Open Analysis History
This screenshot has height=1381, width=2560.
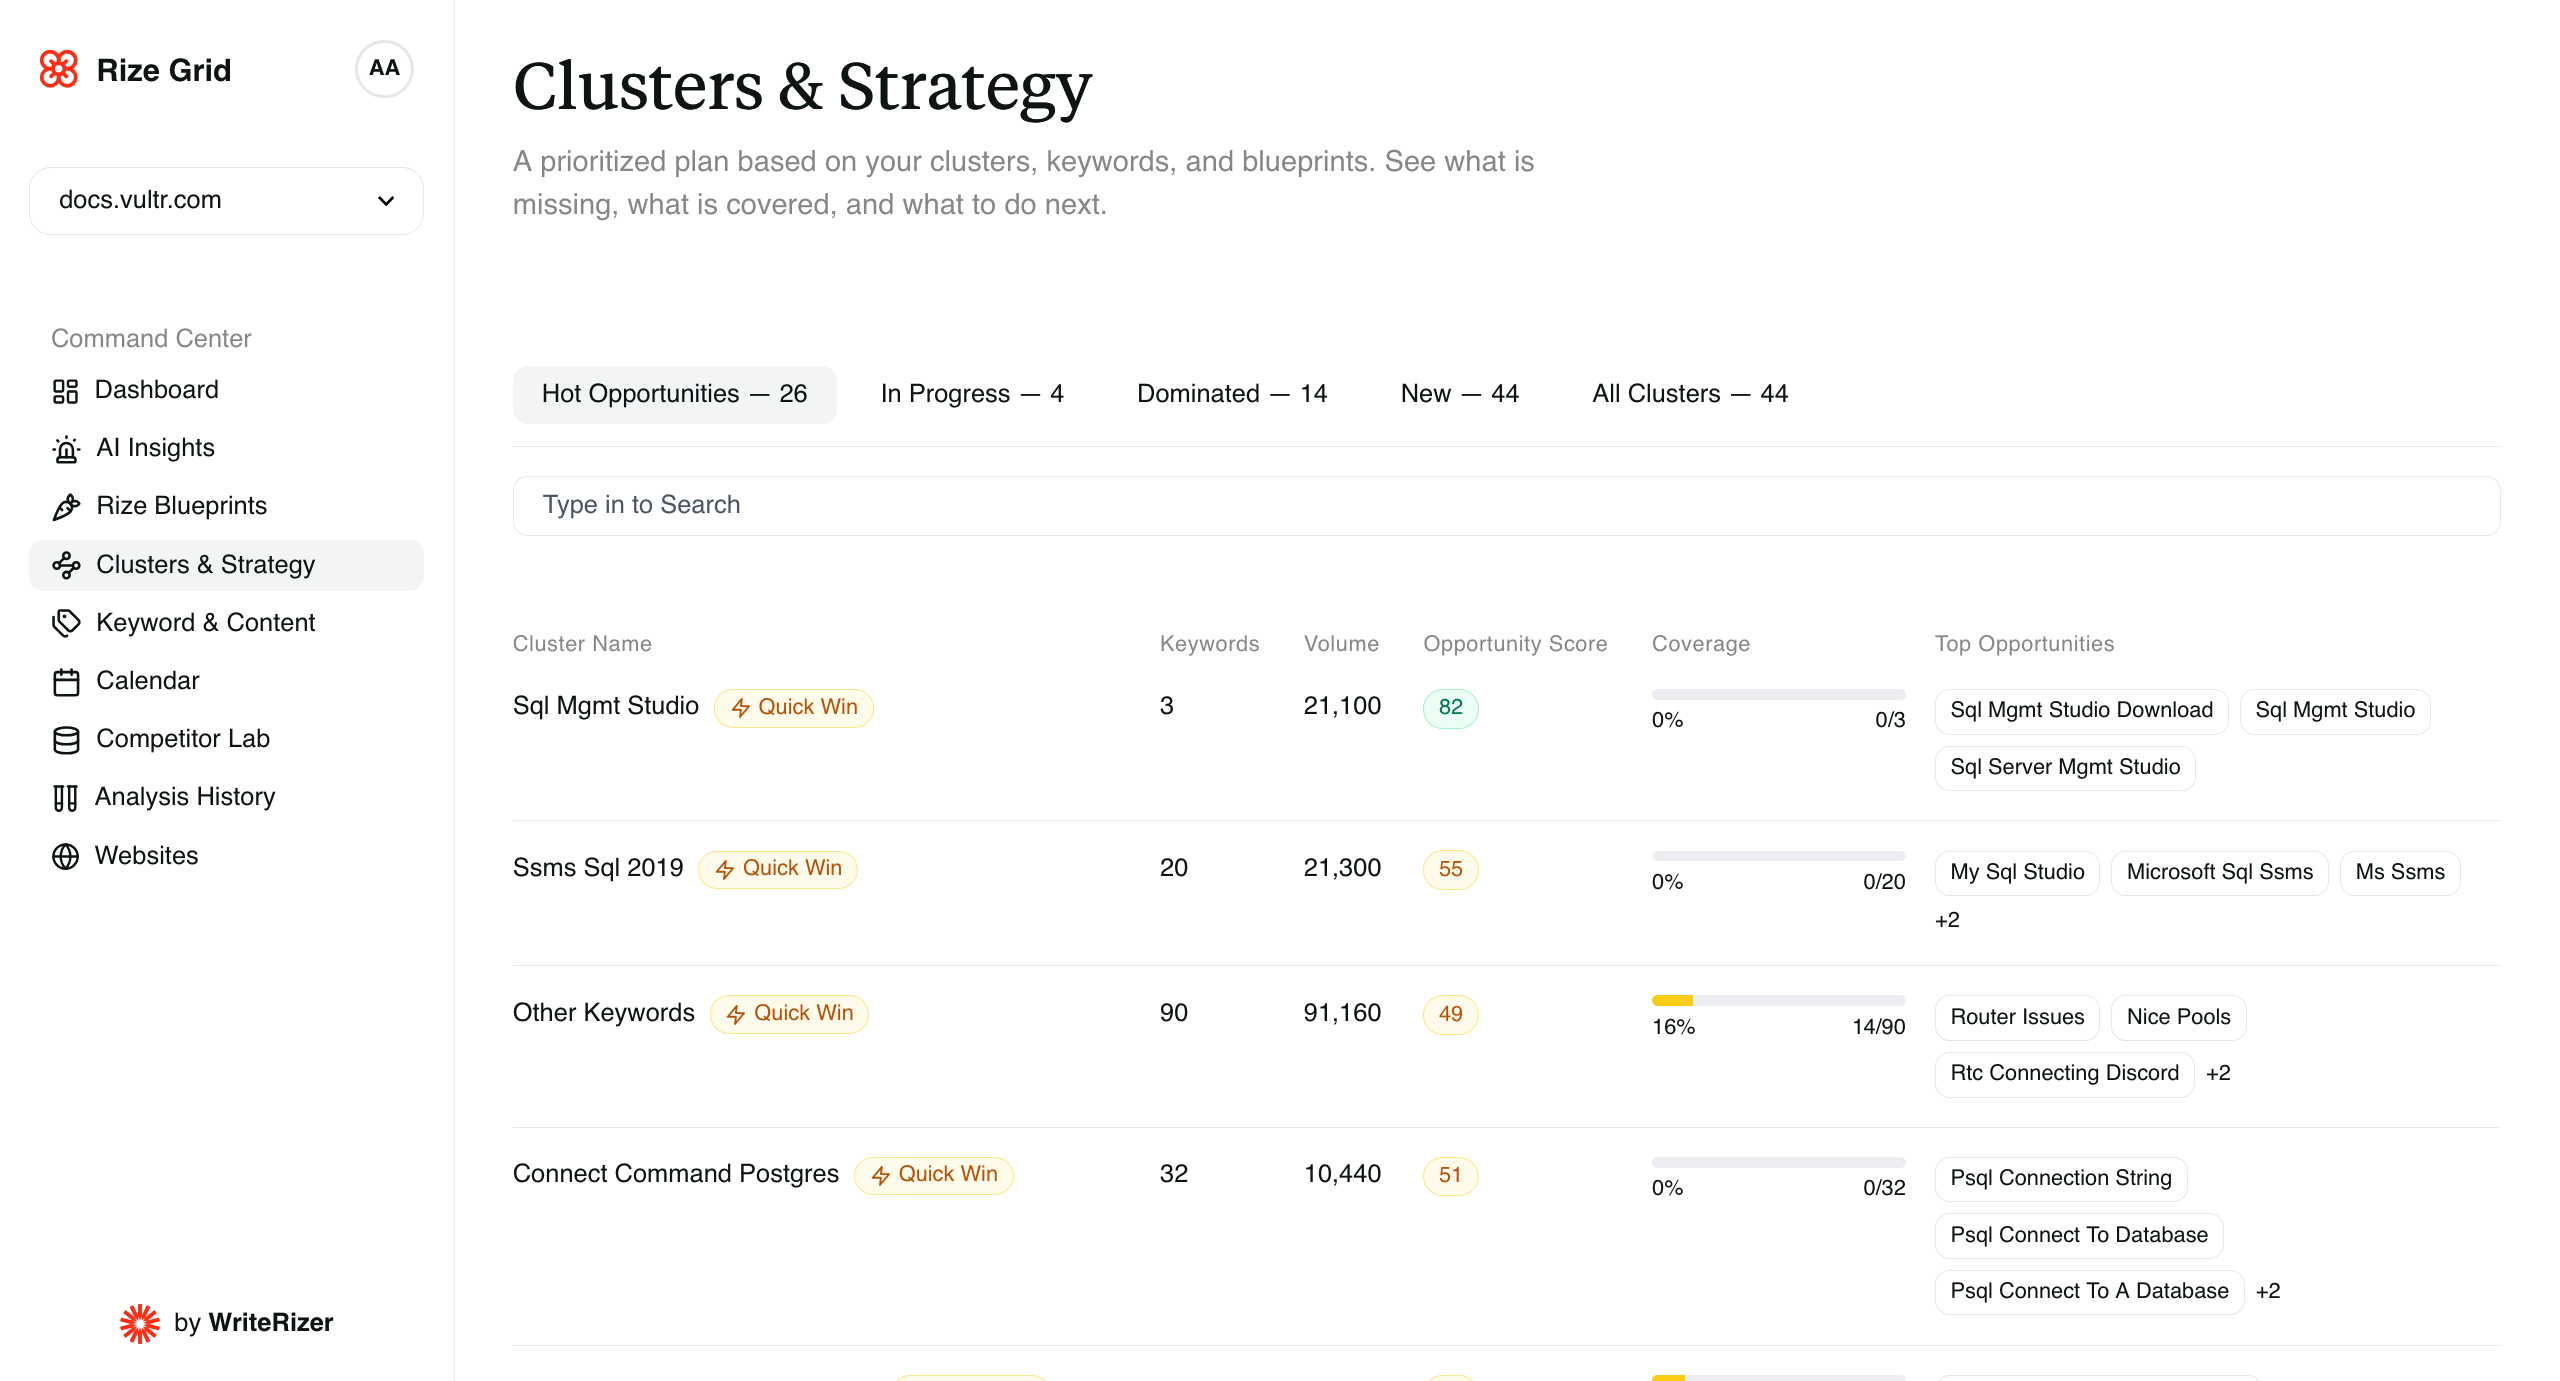(185, 797)
